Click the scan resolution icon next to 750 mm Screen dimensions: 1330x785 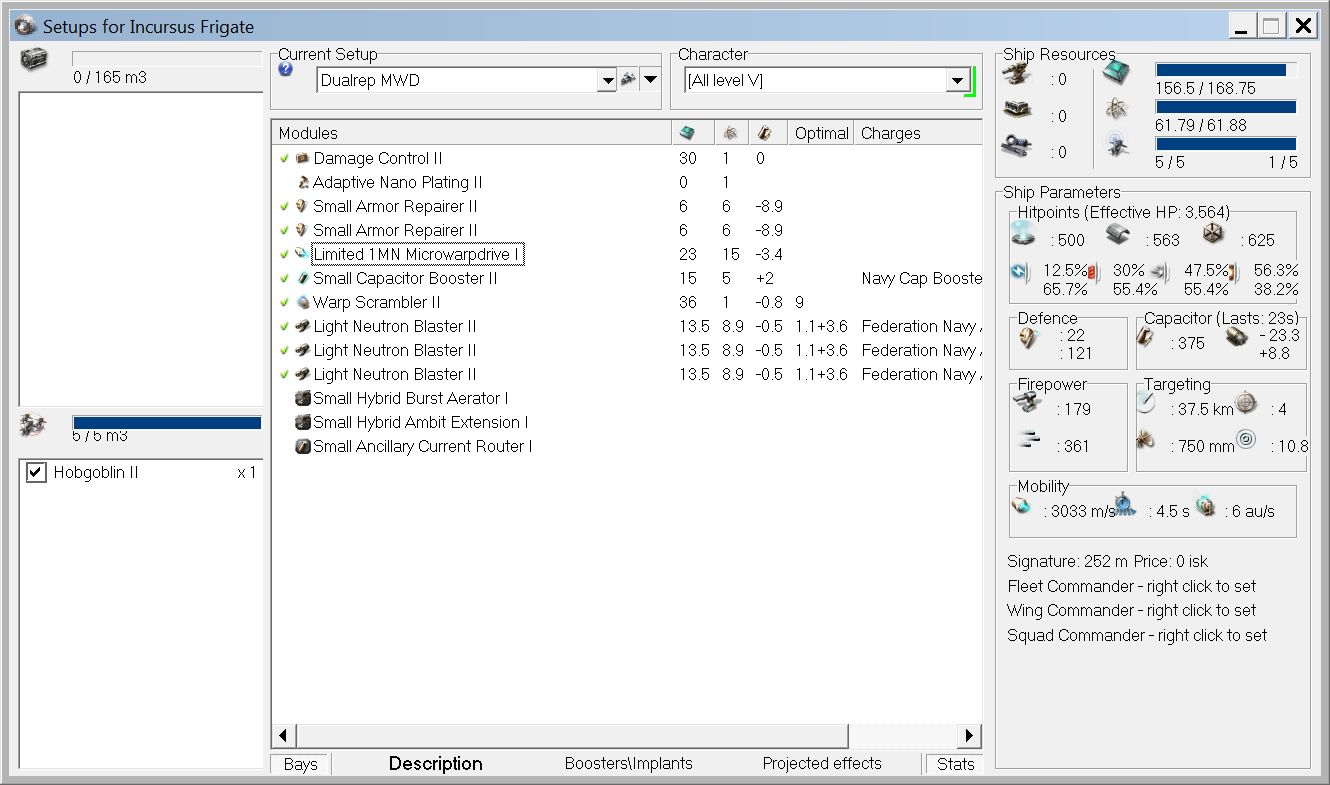pos(1147,439)
